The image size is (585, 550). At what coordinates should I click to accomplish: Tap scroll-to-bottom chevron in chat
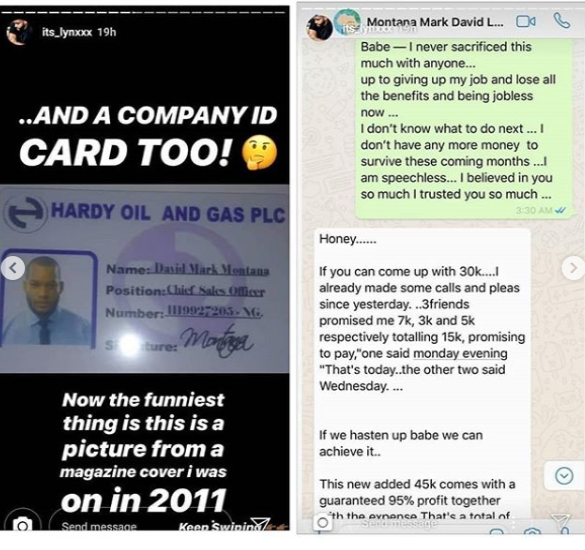point(564,476)
